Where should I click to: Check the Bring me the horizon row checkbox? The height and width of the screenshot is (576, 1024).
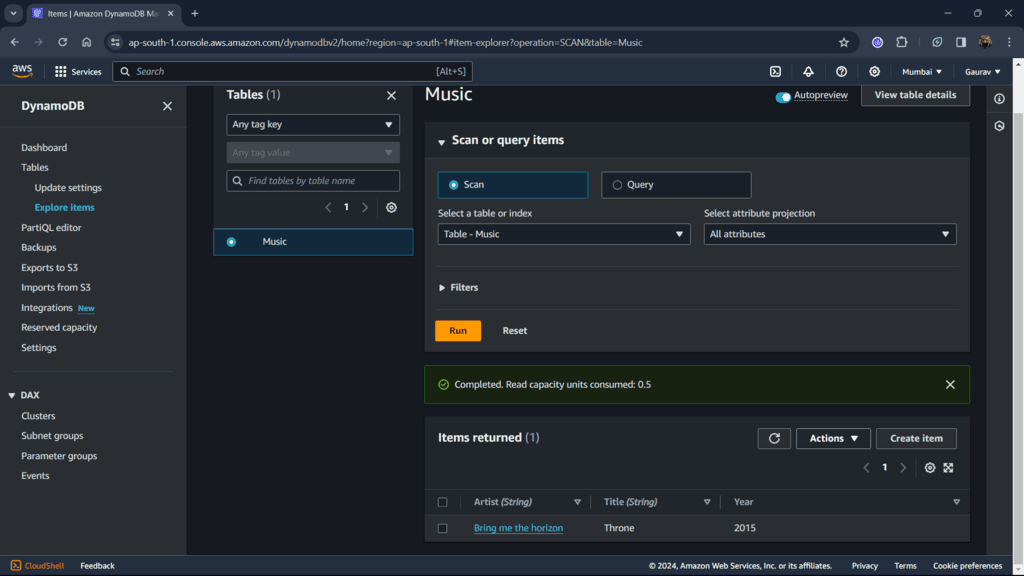pyautogui.click(x=442, y=528)
